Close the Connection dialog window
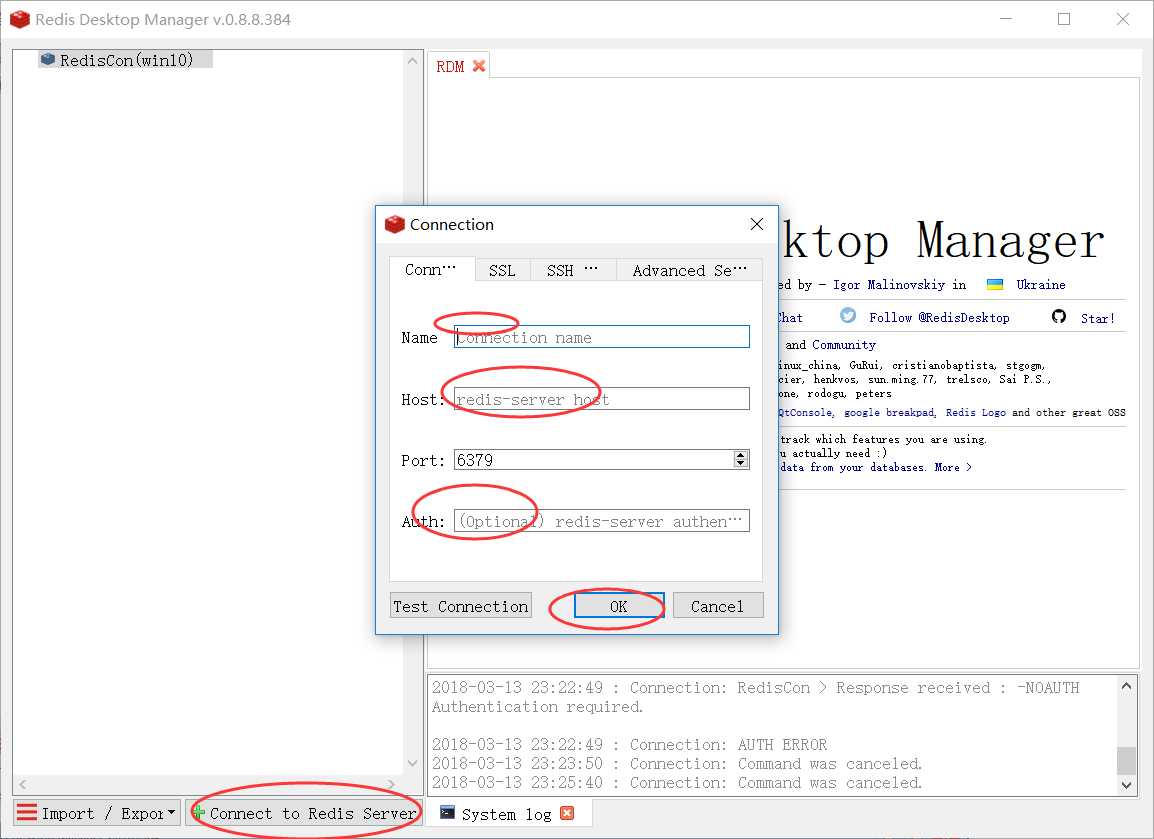This screenshot has height=839, width=1154. 757,224
